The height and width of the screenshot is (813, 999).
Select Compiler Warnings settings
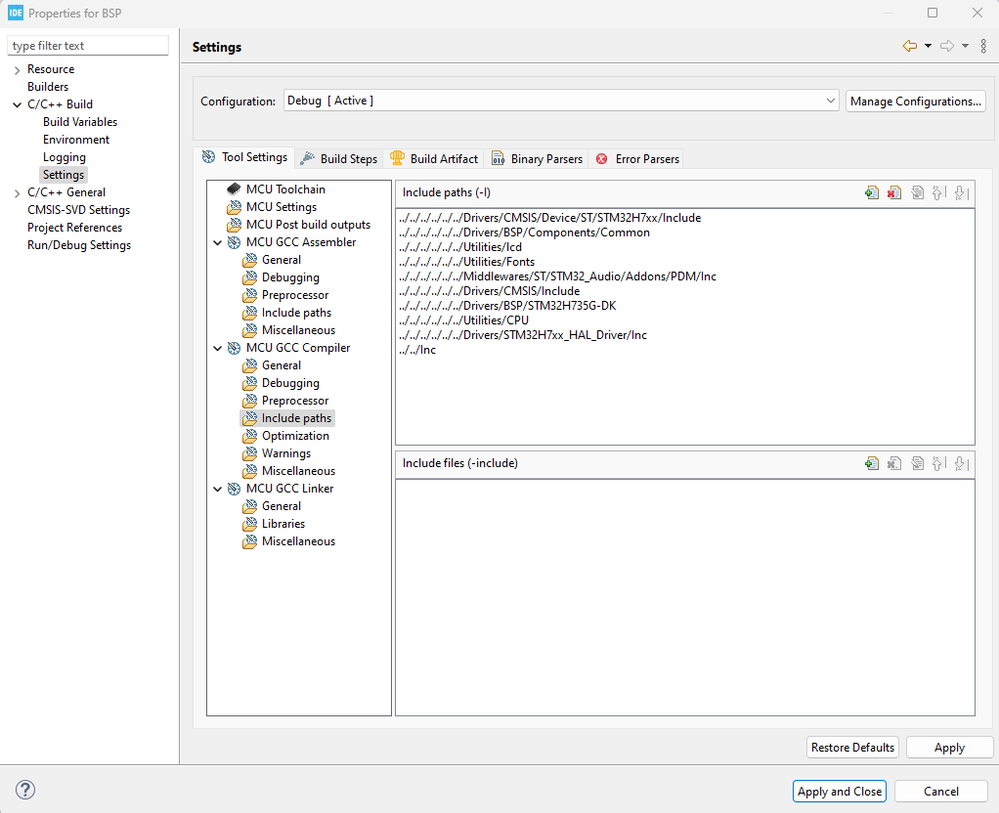(x=277, y=453)
